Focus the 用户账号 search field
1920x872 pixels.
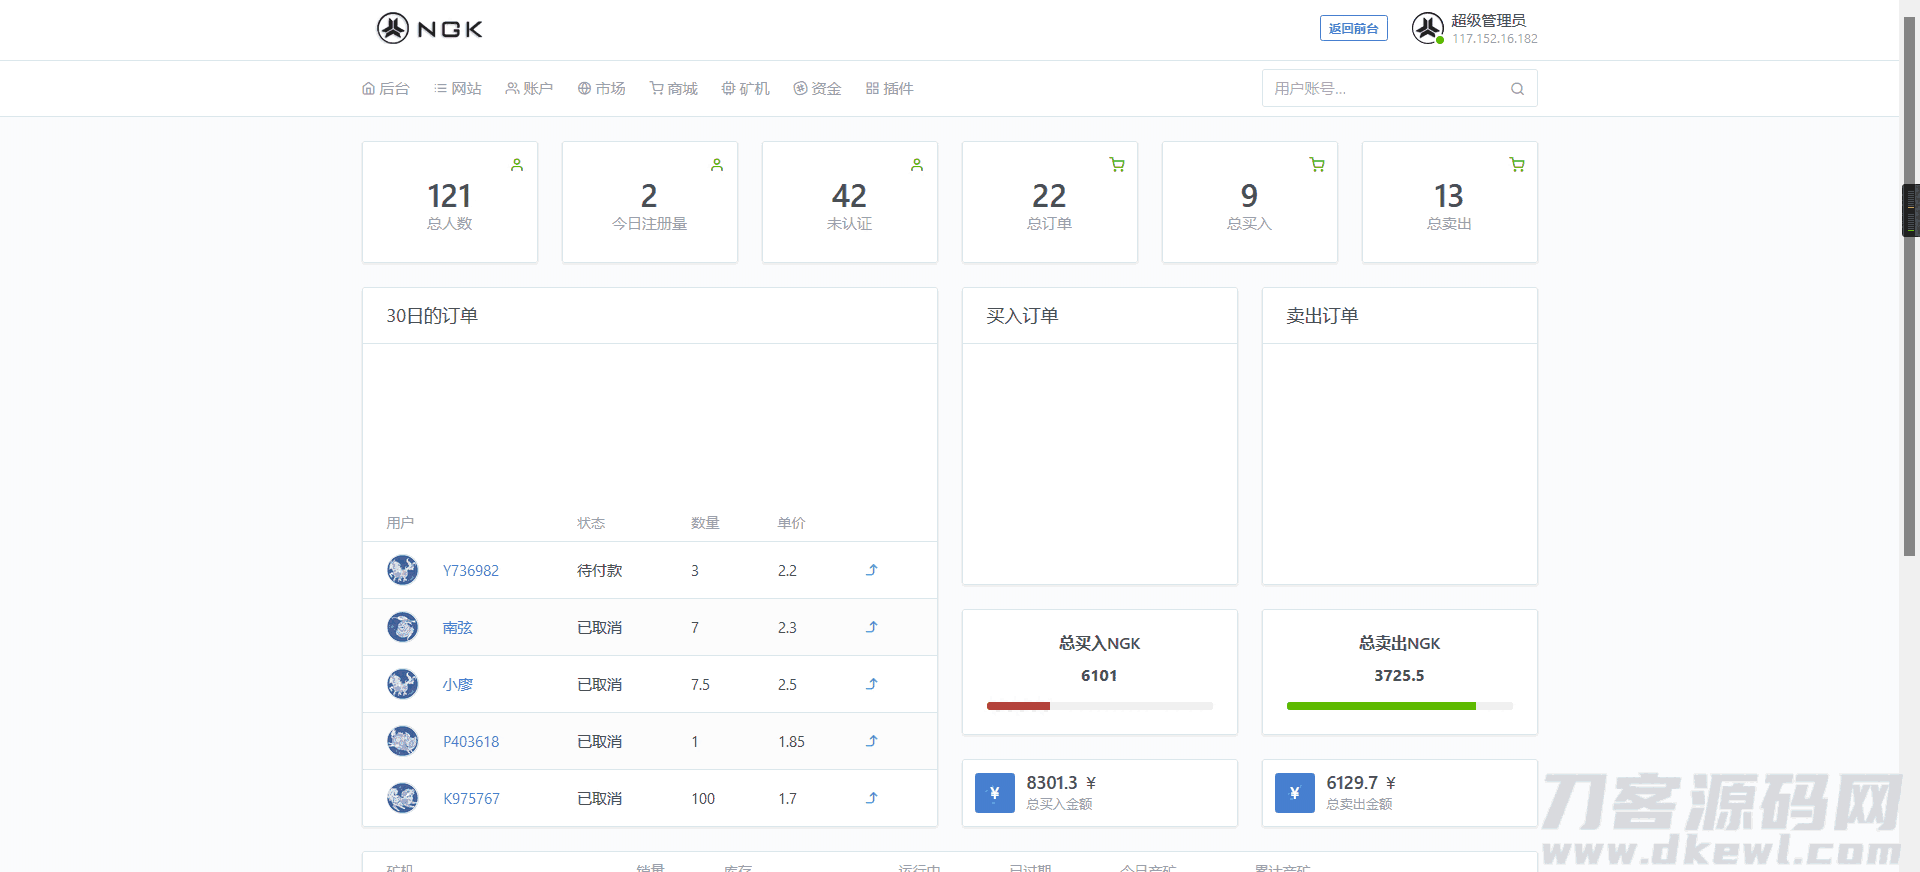click(1385, 89)
